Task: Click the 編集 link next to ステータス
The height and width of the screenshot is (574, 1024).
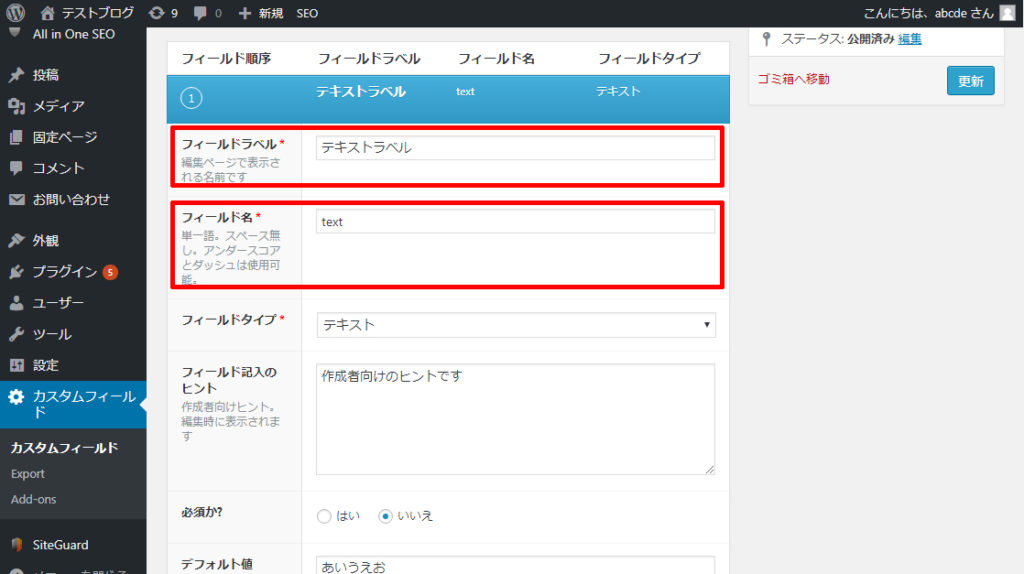Action: point(909,39)
